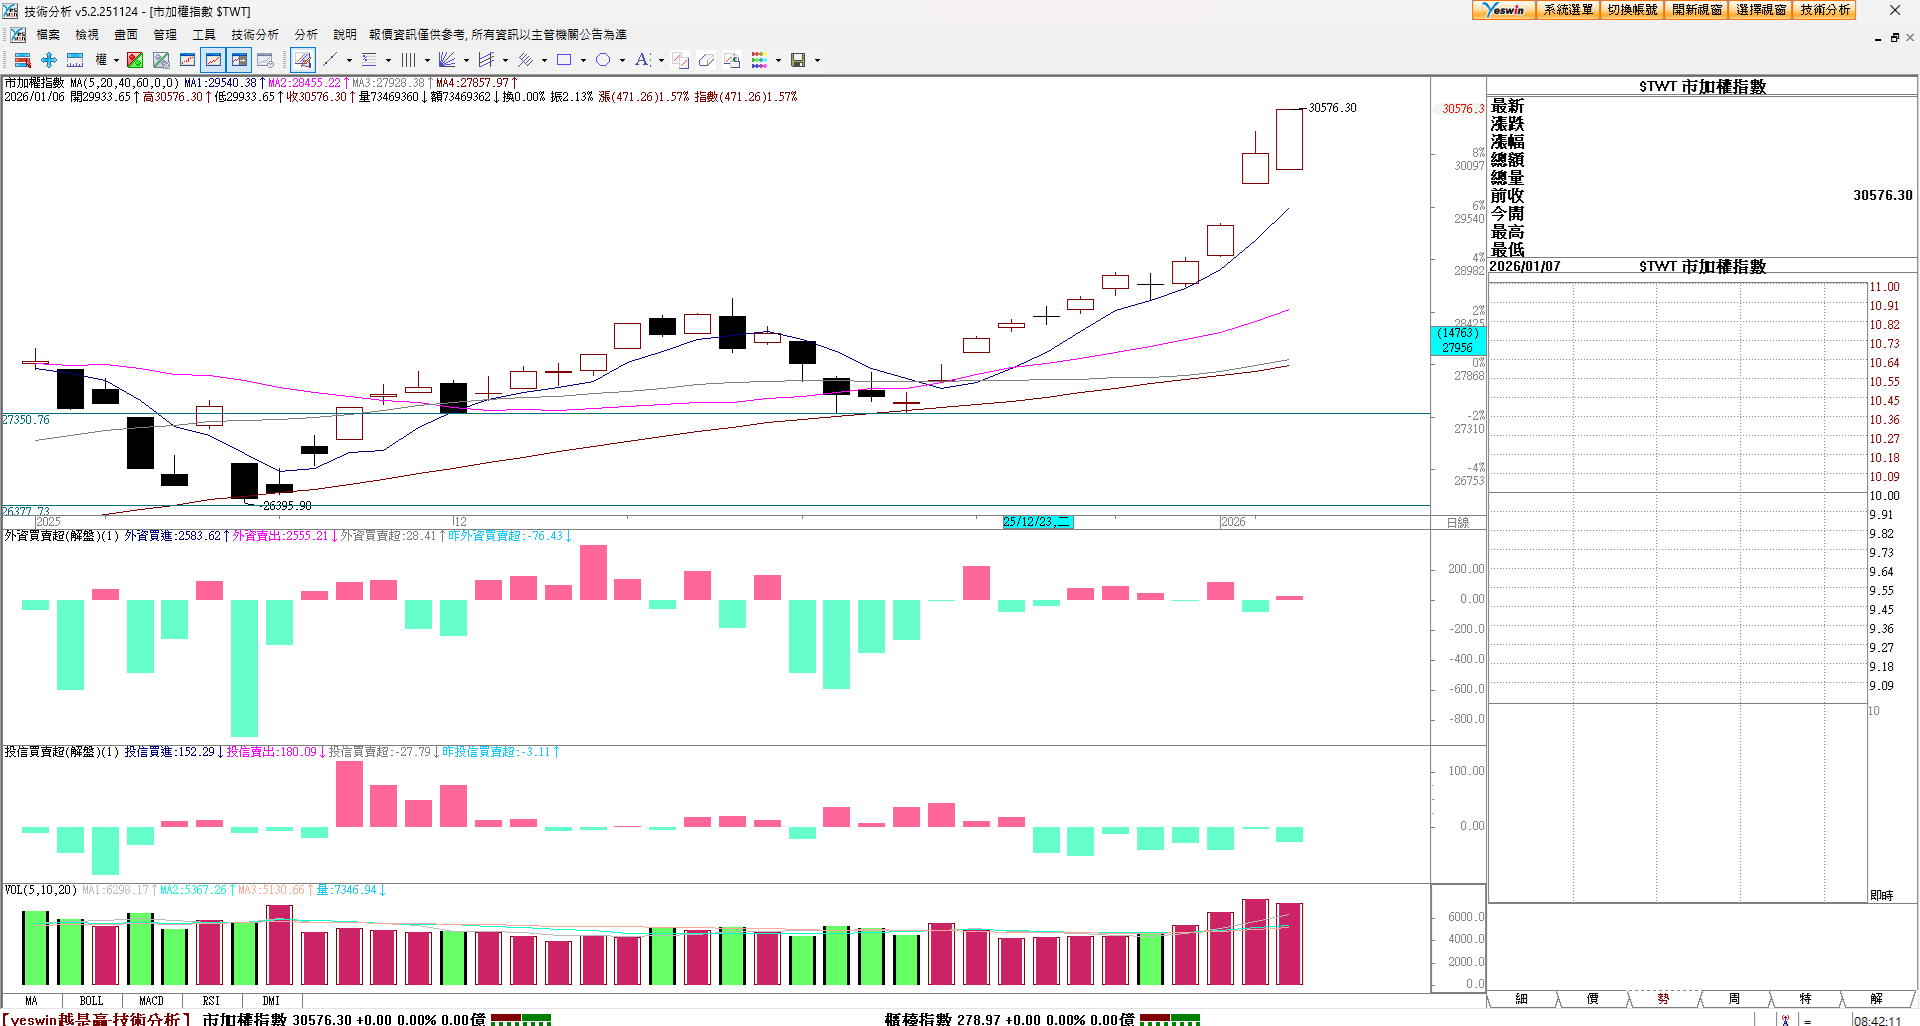Switch to the MACD indicator tab
This screenshot has width=1920, height=1026.
point(151,1000)
